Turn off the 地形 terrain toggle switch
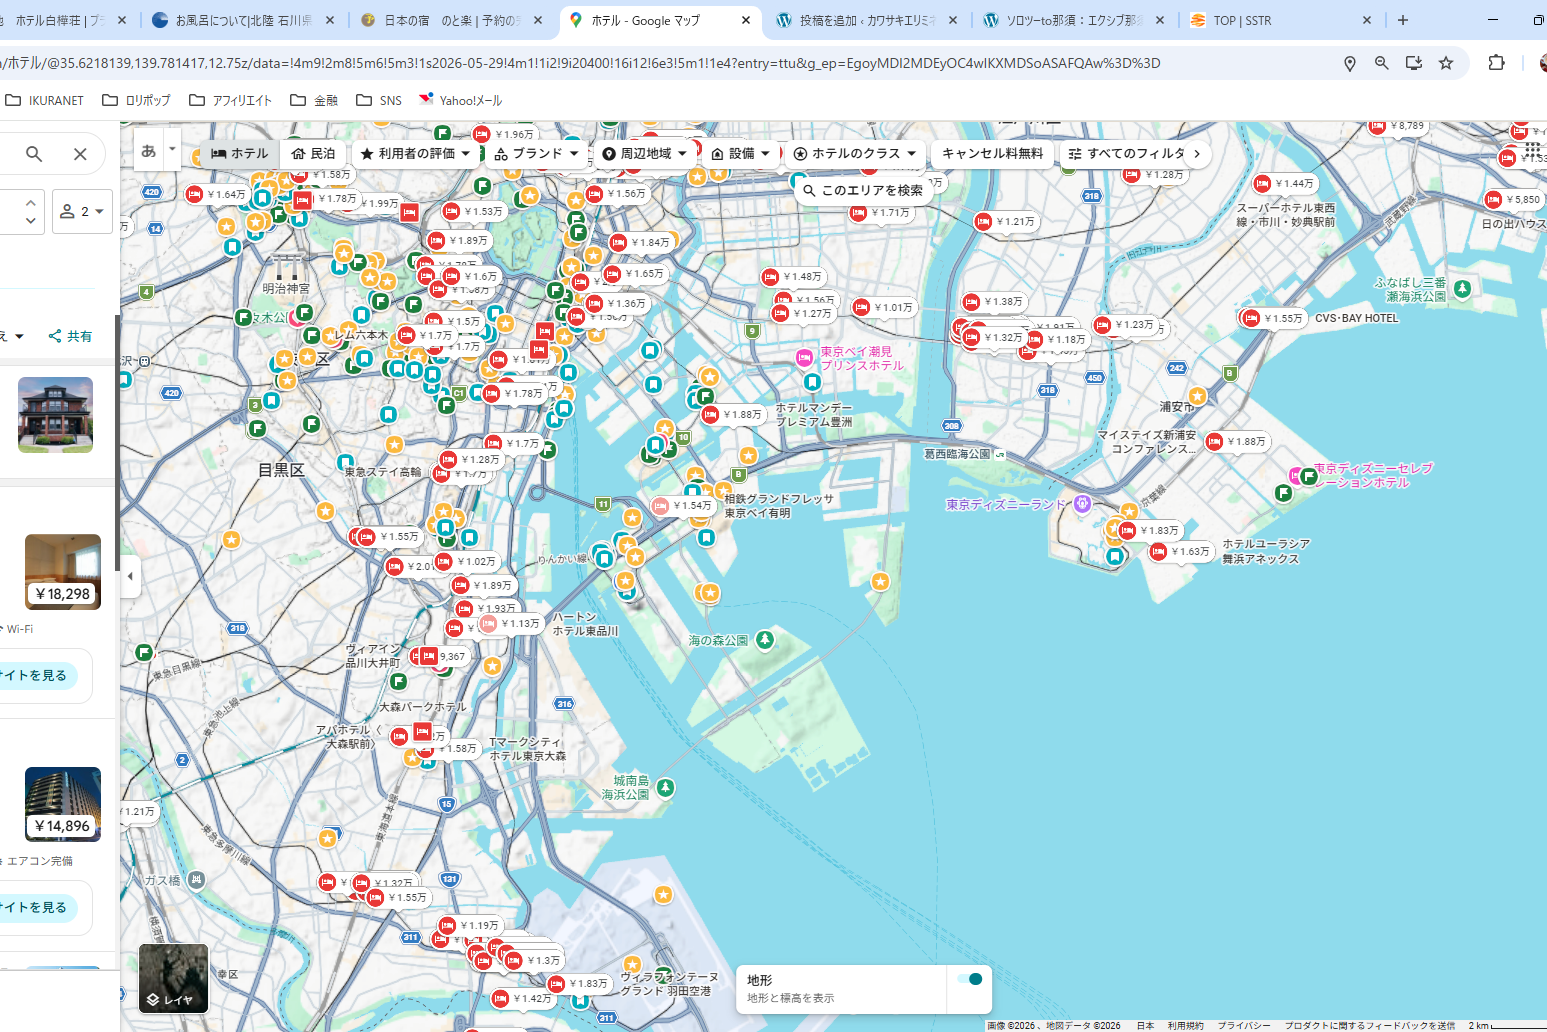Screen dimensions: 1547x1032 tap(968, 979)
